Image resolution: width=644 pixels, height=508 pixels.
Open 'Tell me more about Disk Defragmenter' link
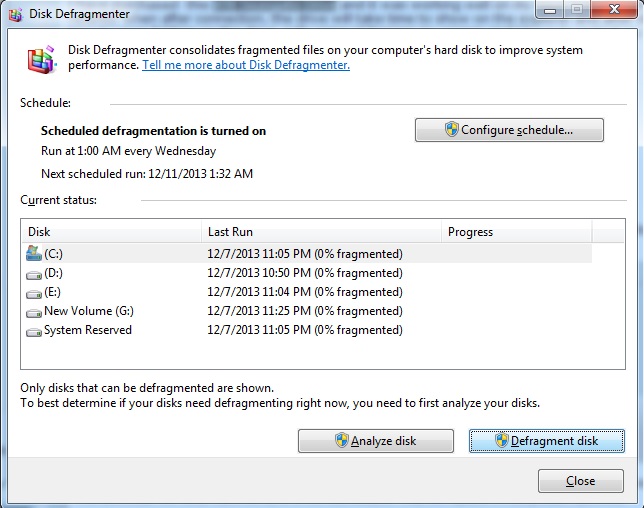coord(246,65)
